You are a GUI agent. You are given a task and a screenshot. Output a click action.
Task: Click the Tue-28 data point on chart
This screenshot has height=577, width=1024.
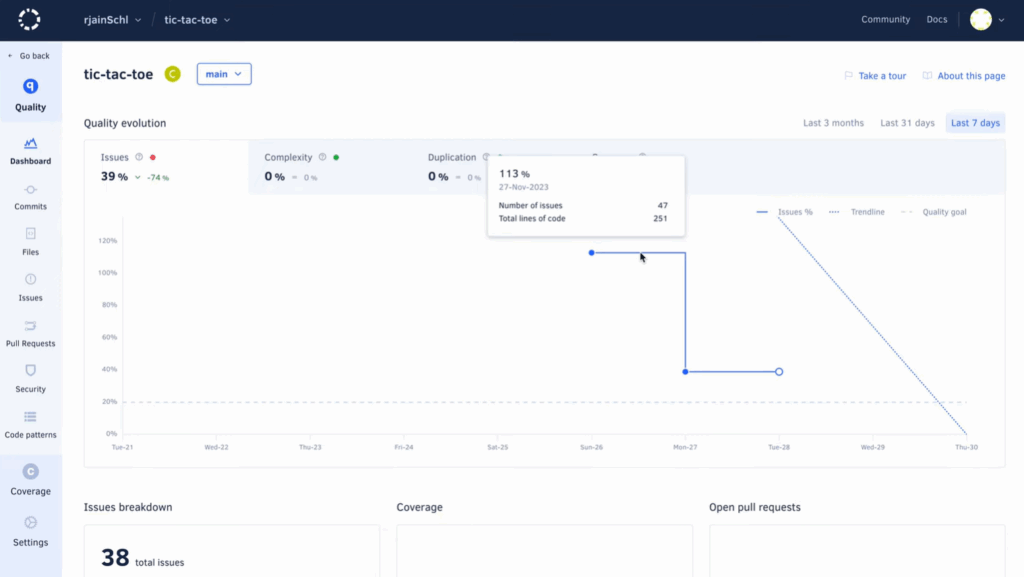coord(779,372)
